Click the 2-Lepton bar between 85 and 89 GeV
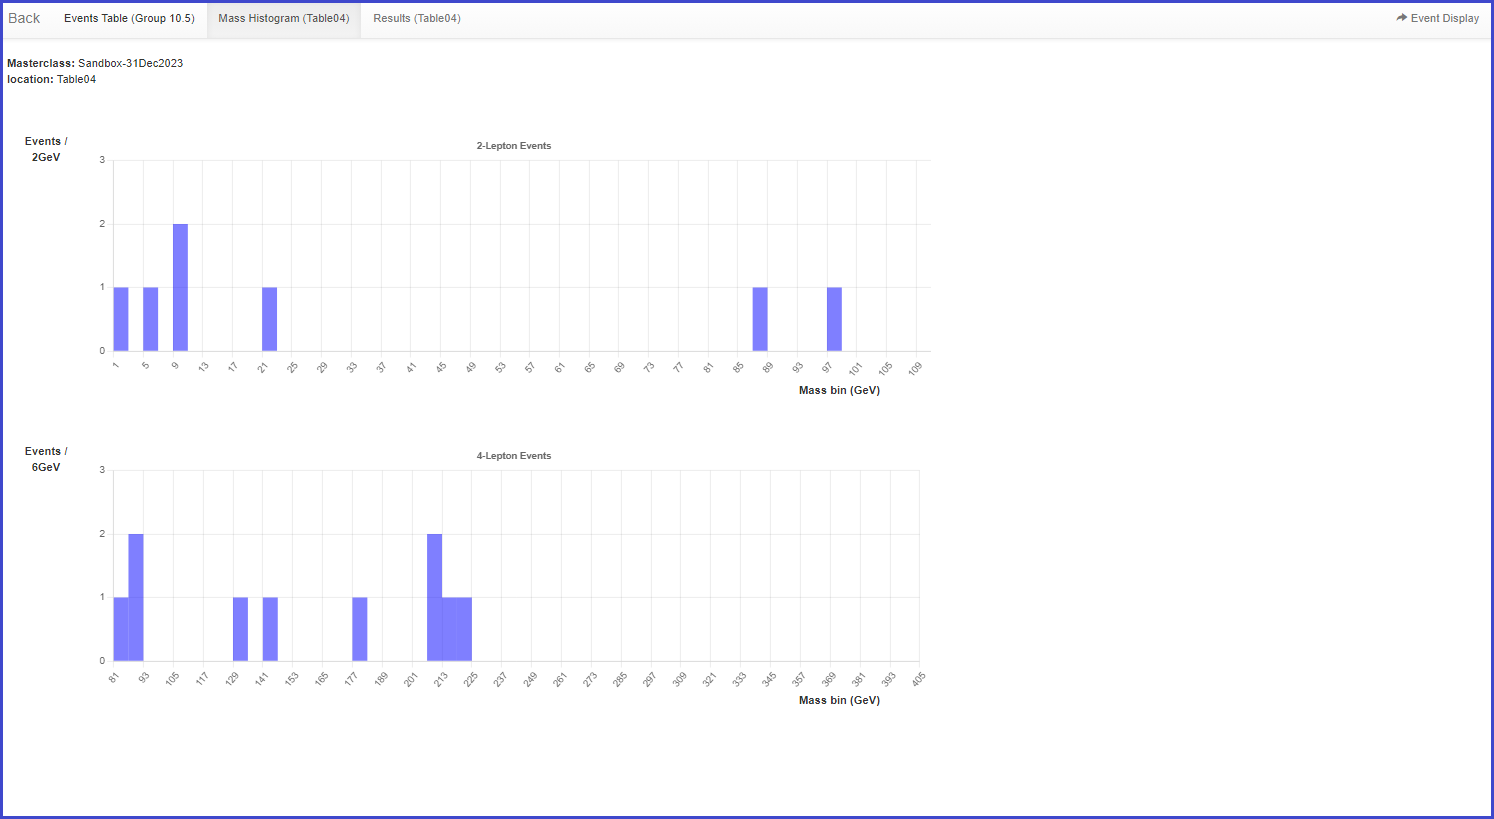This screenshot has height=819, width=1494. (x=760, y=319)
